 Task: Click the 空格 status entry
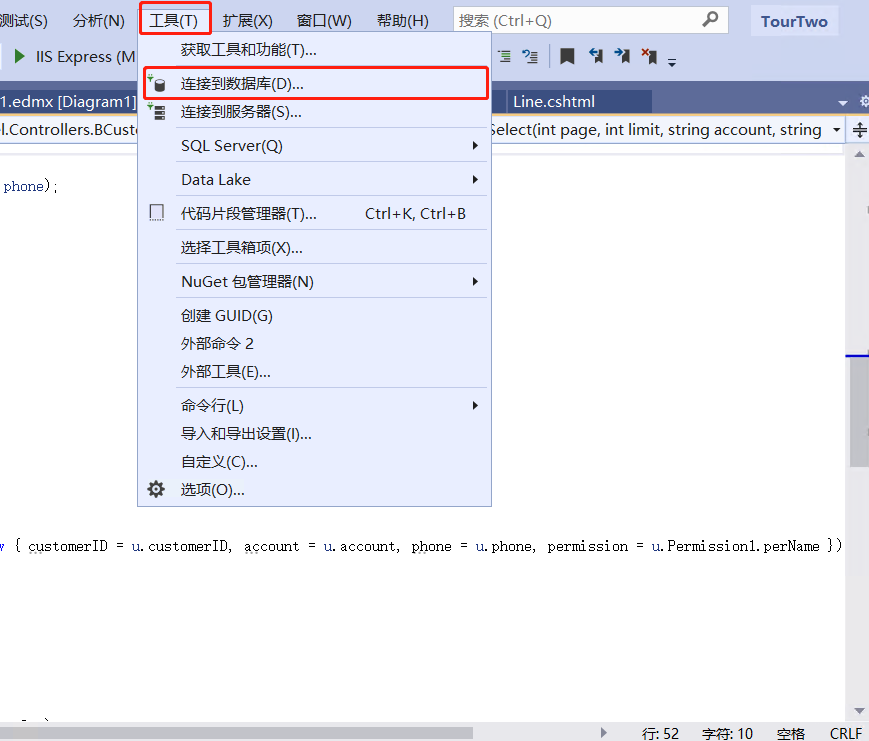coord(791,734)
